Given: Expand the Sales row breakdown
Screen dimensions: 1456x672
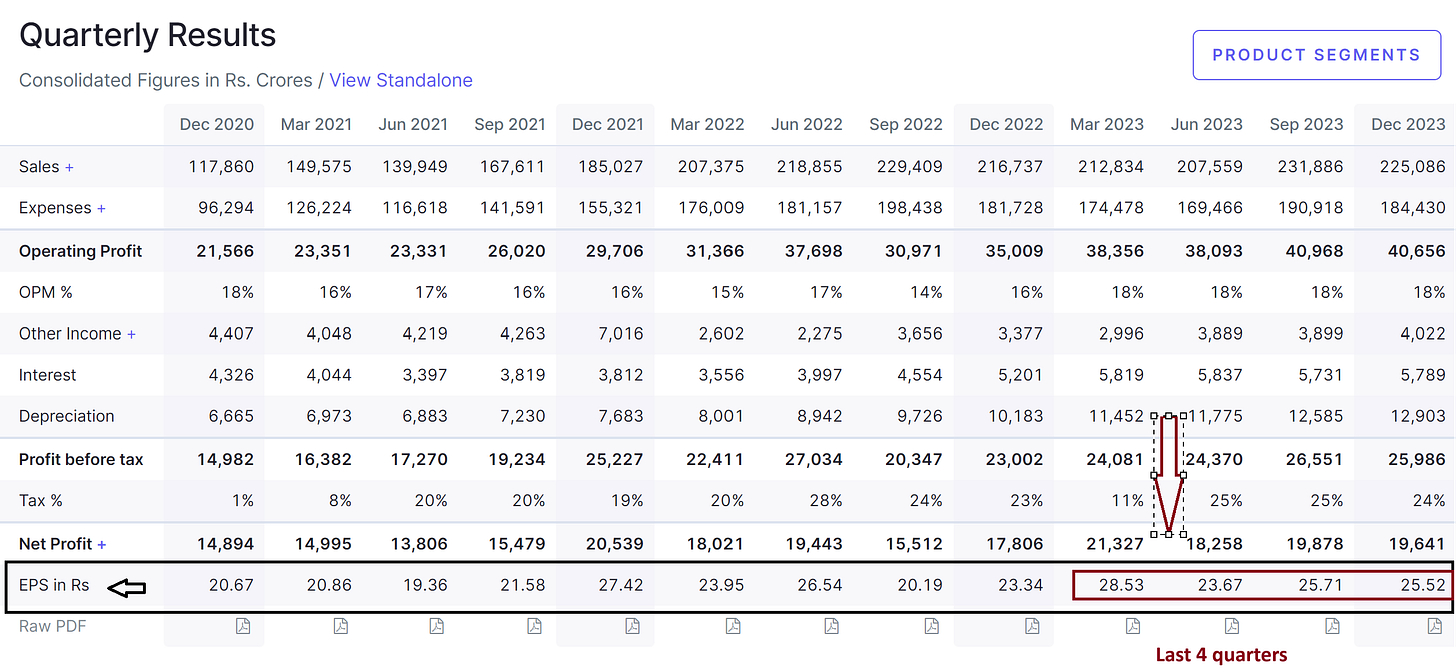Looking at the screenshot, I should click(x=69, y=167).
